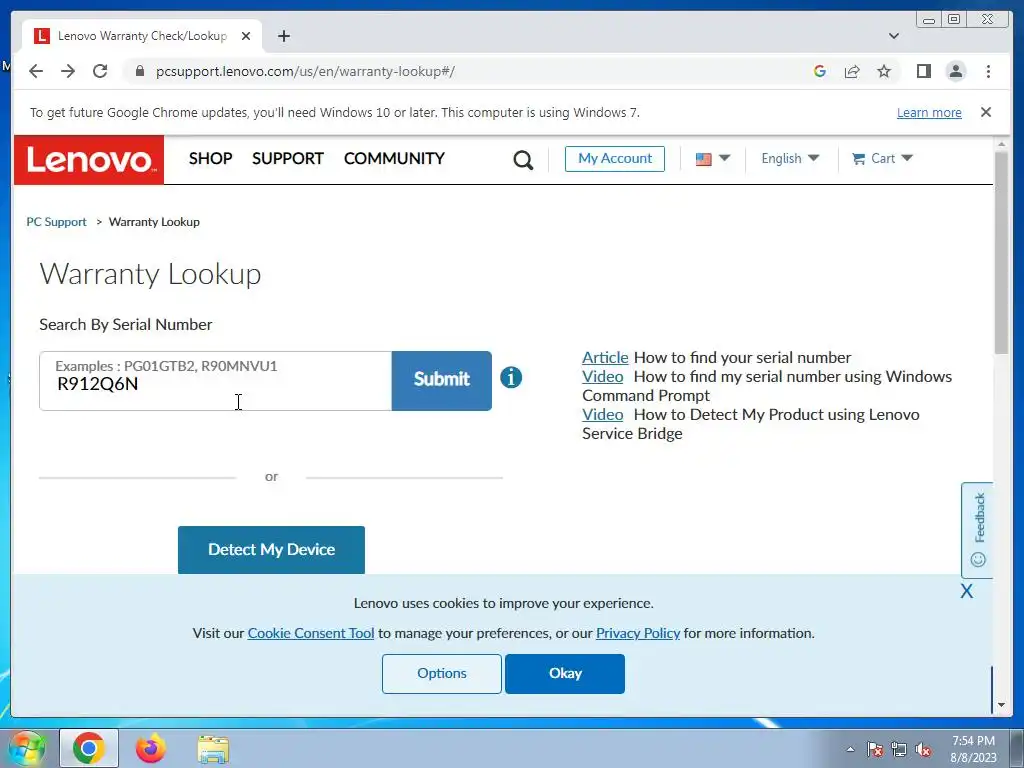Click the Learn more link
The image size is (1024, 768).
[x=929, y=112]
